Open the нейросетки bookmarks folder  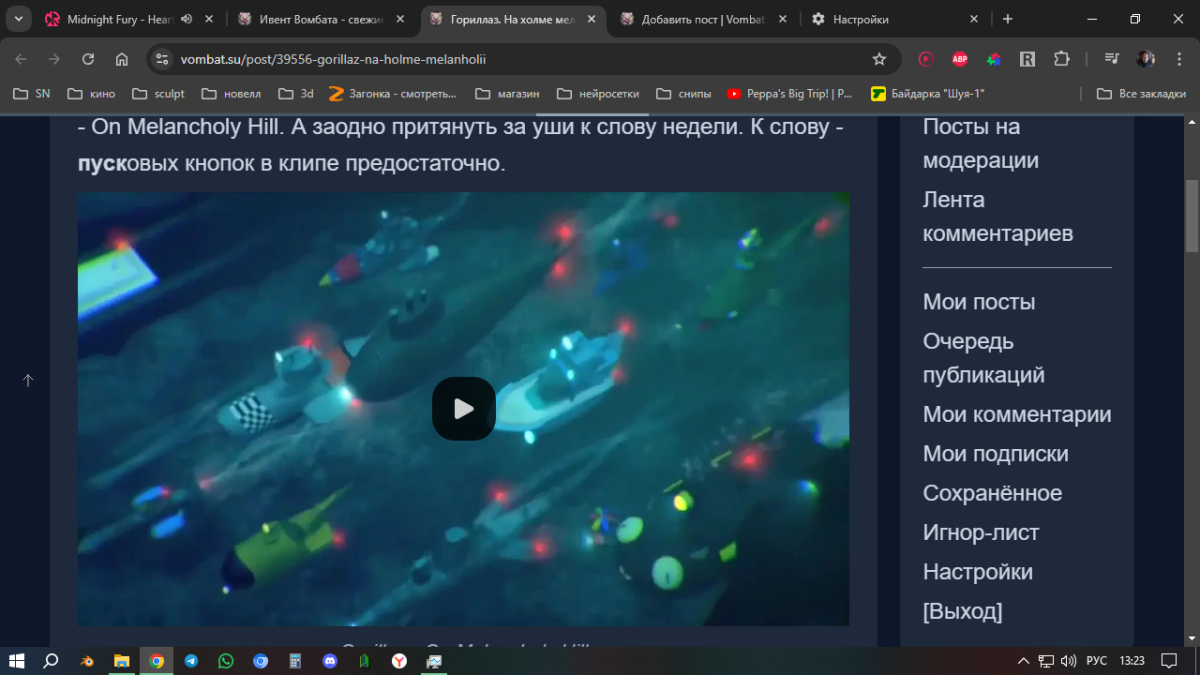[x=597, y=93]
